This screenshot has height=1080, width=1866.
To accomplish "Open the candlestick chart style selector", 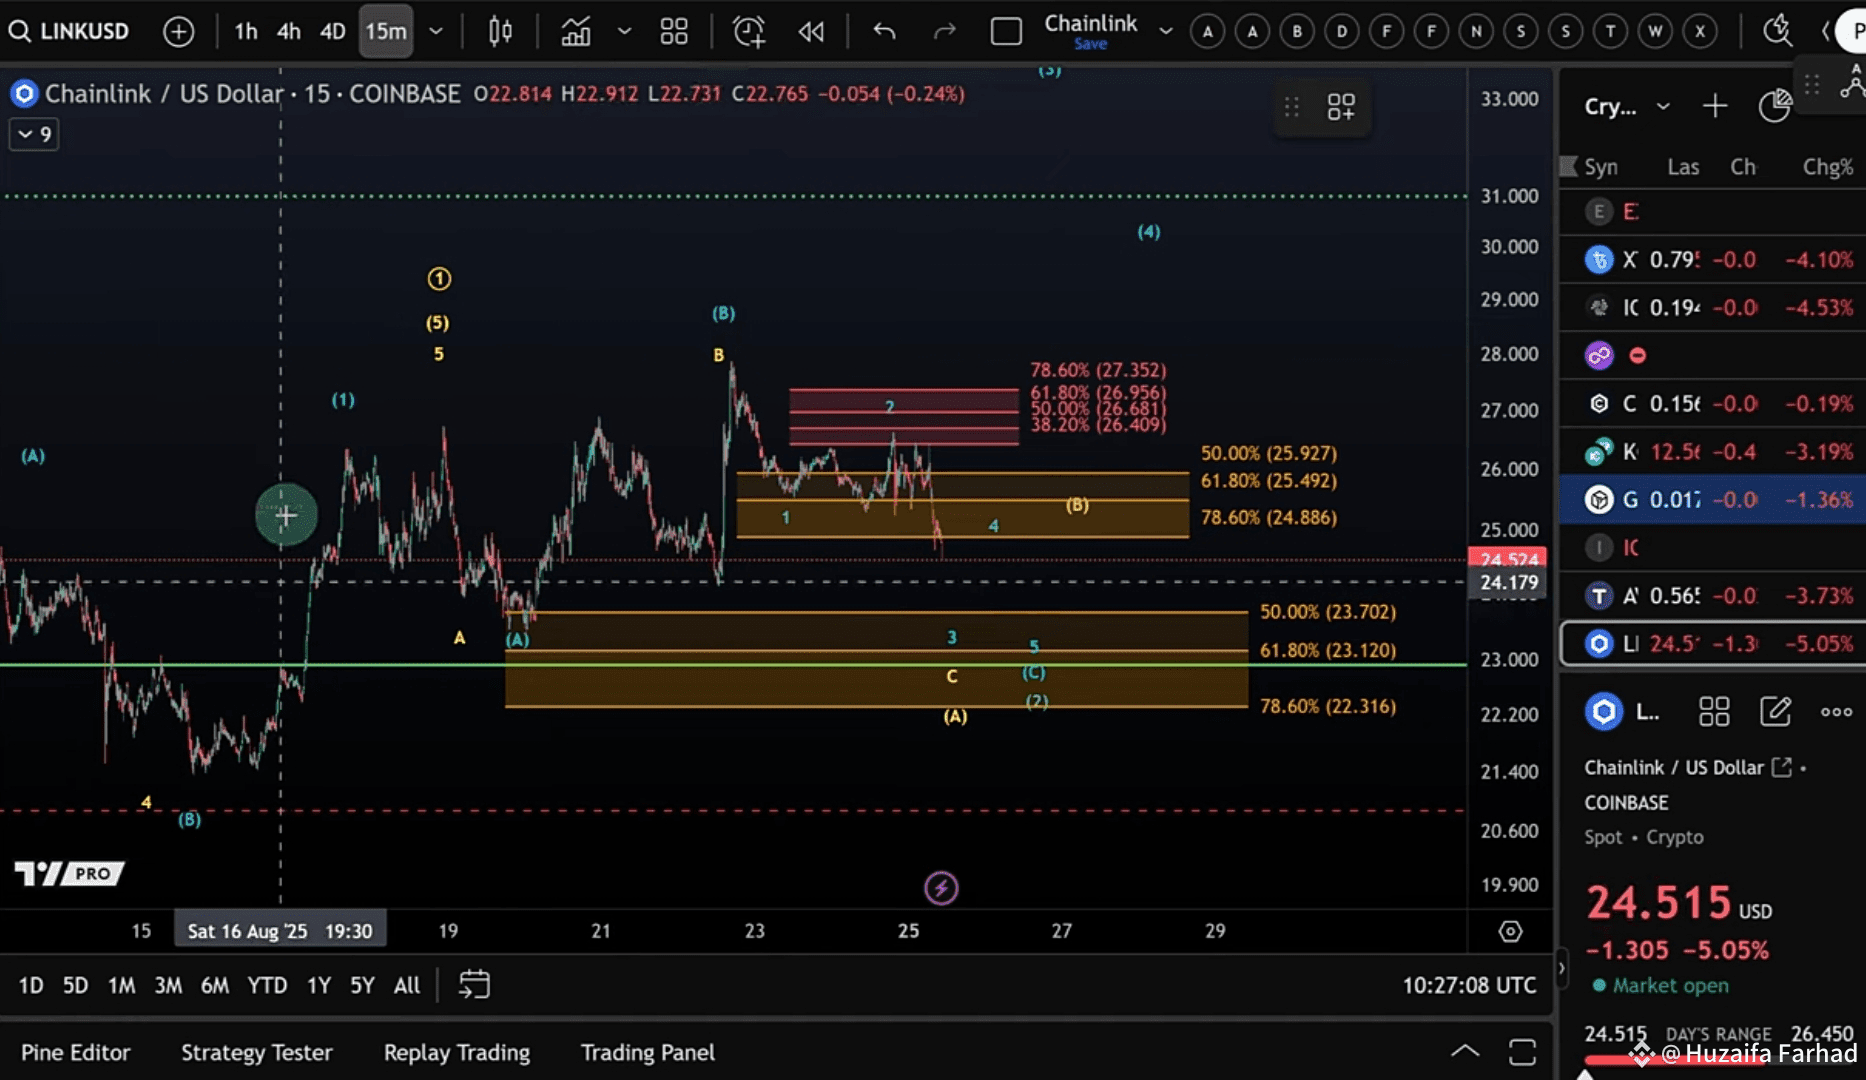I will 500,31.
